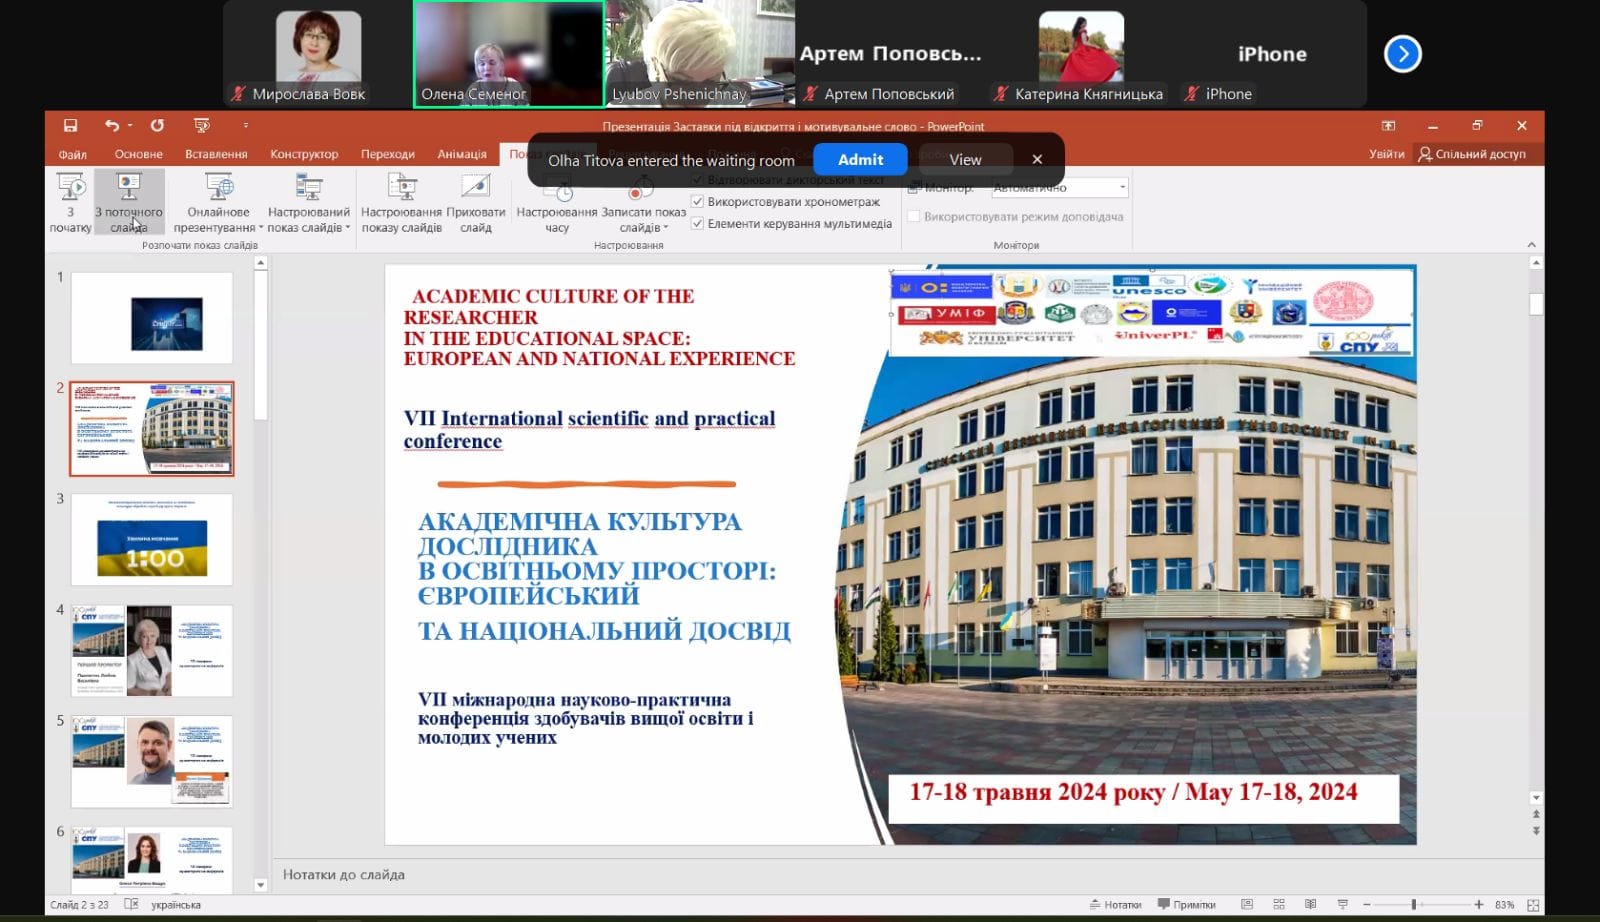Enable 'Використовувати режим доповідача' checkbox
Screen dimensions: 1600x922
coord(913,216)
